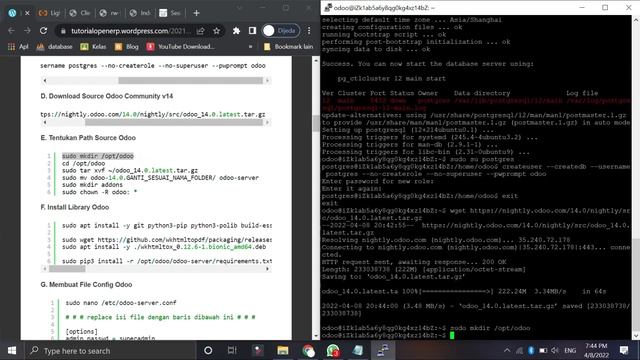Image resolution: width=640 pixels, height=360 pixels.
Task: Click the terminal window scroll up arrow
Action: pyautogui.click(x=636, y=19)
